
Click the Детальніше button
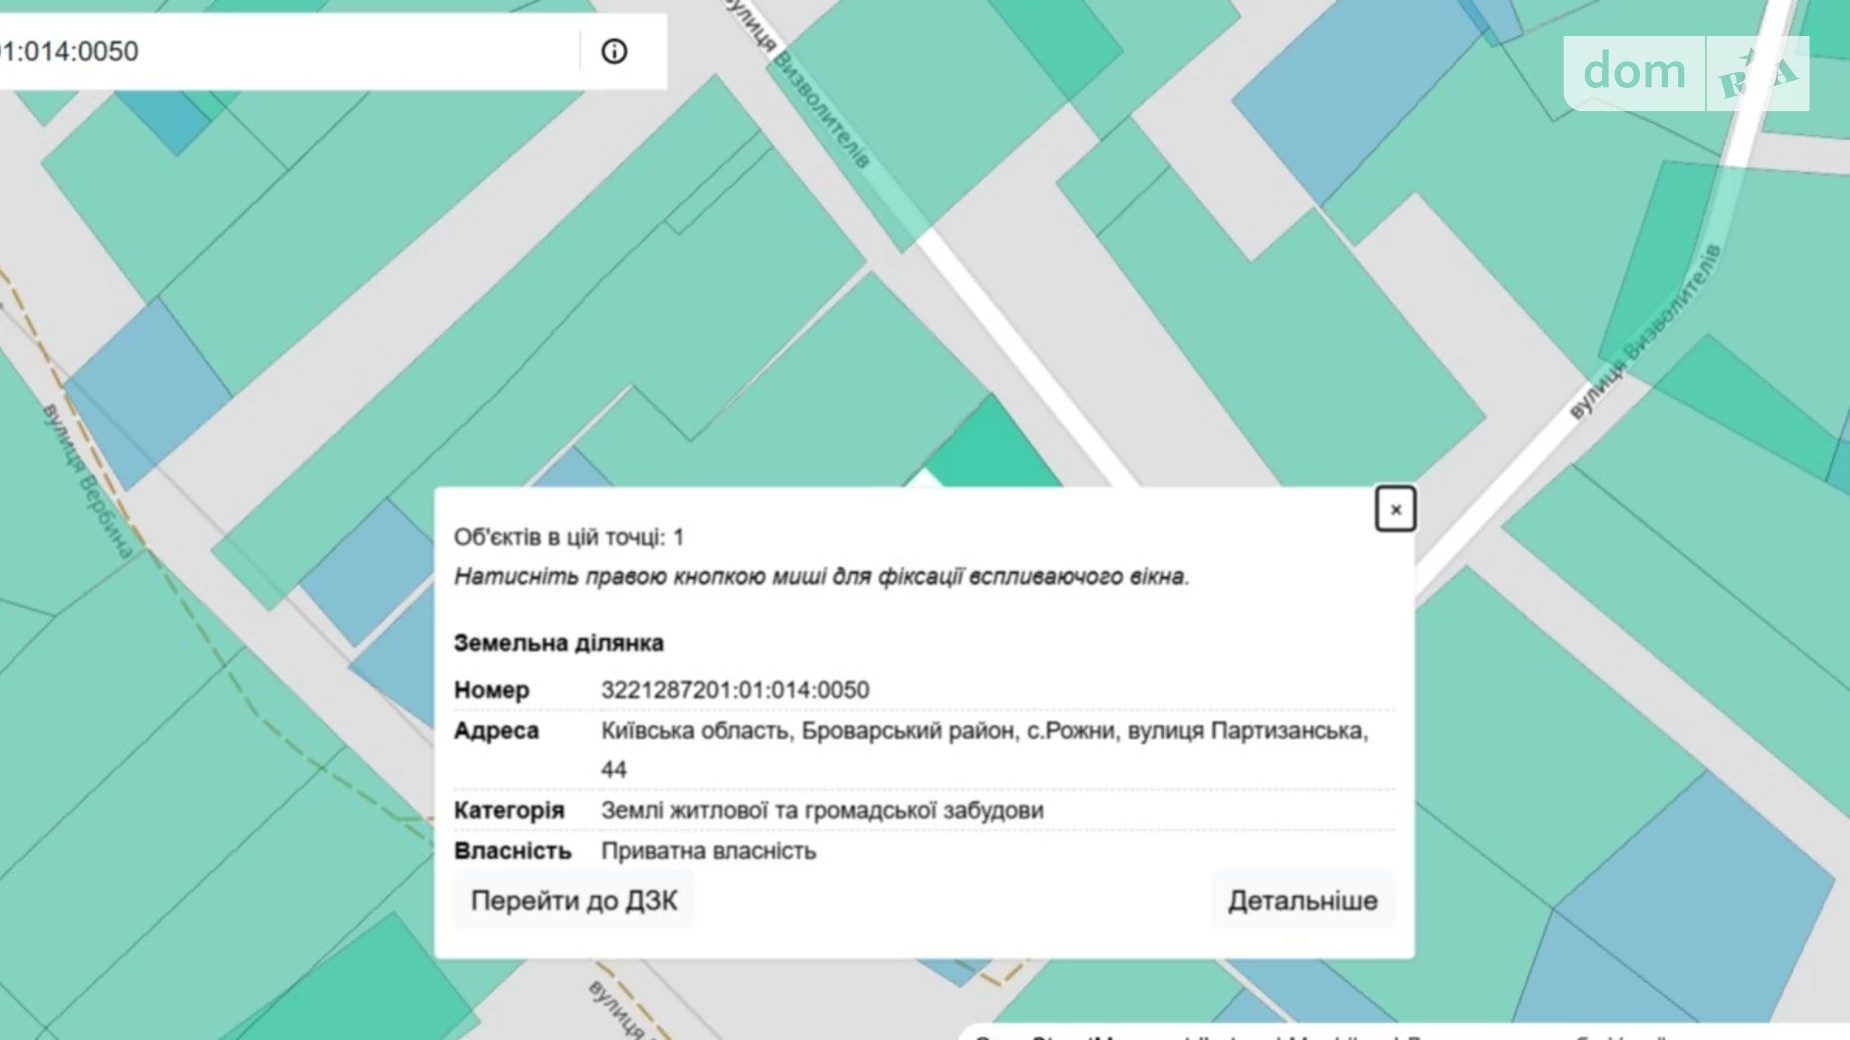click(x=1303, y=900)
